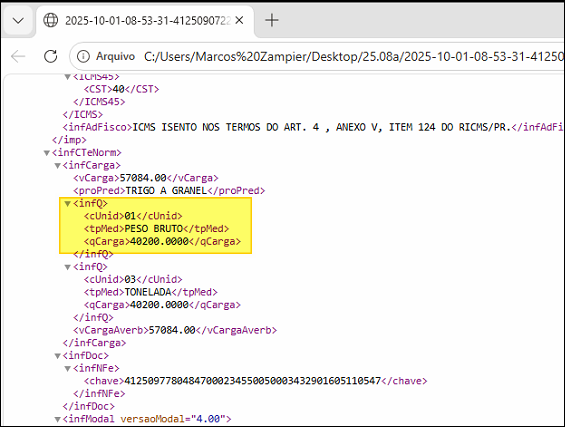Open a new tab with plus button
The image size is (565, 427).
click(x=272, y=20)
